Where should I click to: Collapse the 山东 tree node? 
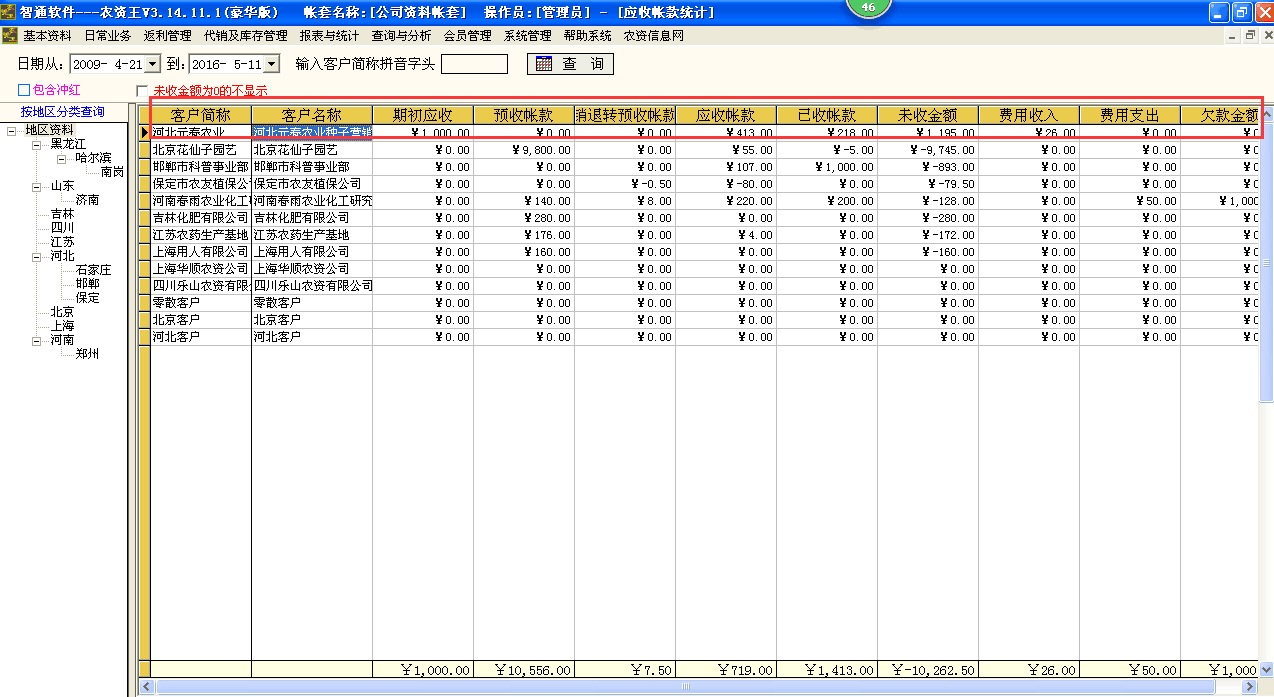tap(36, 186)
